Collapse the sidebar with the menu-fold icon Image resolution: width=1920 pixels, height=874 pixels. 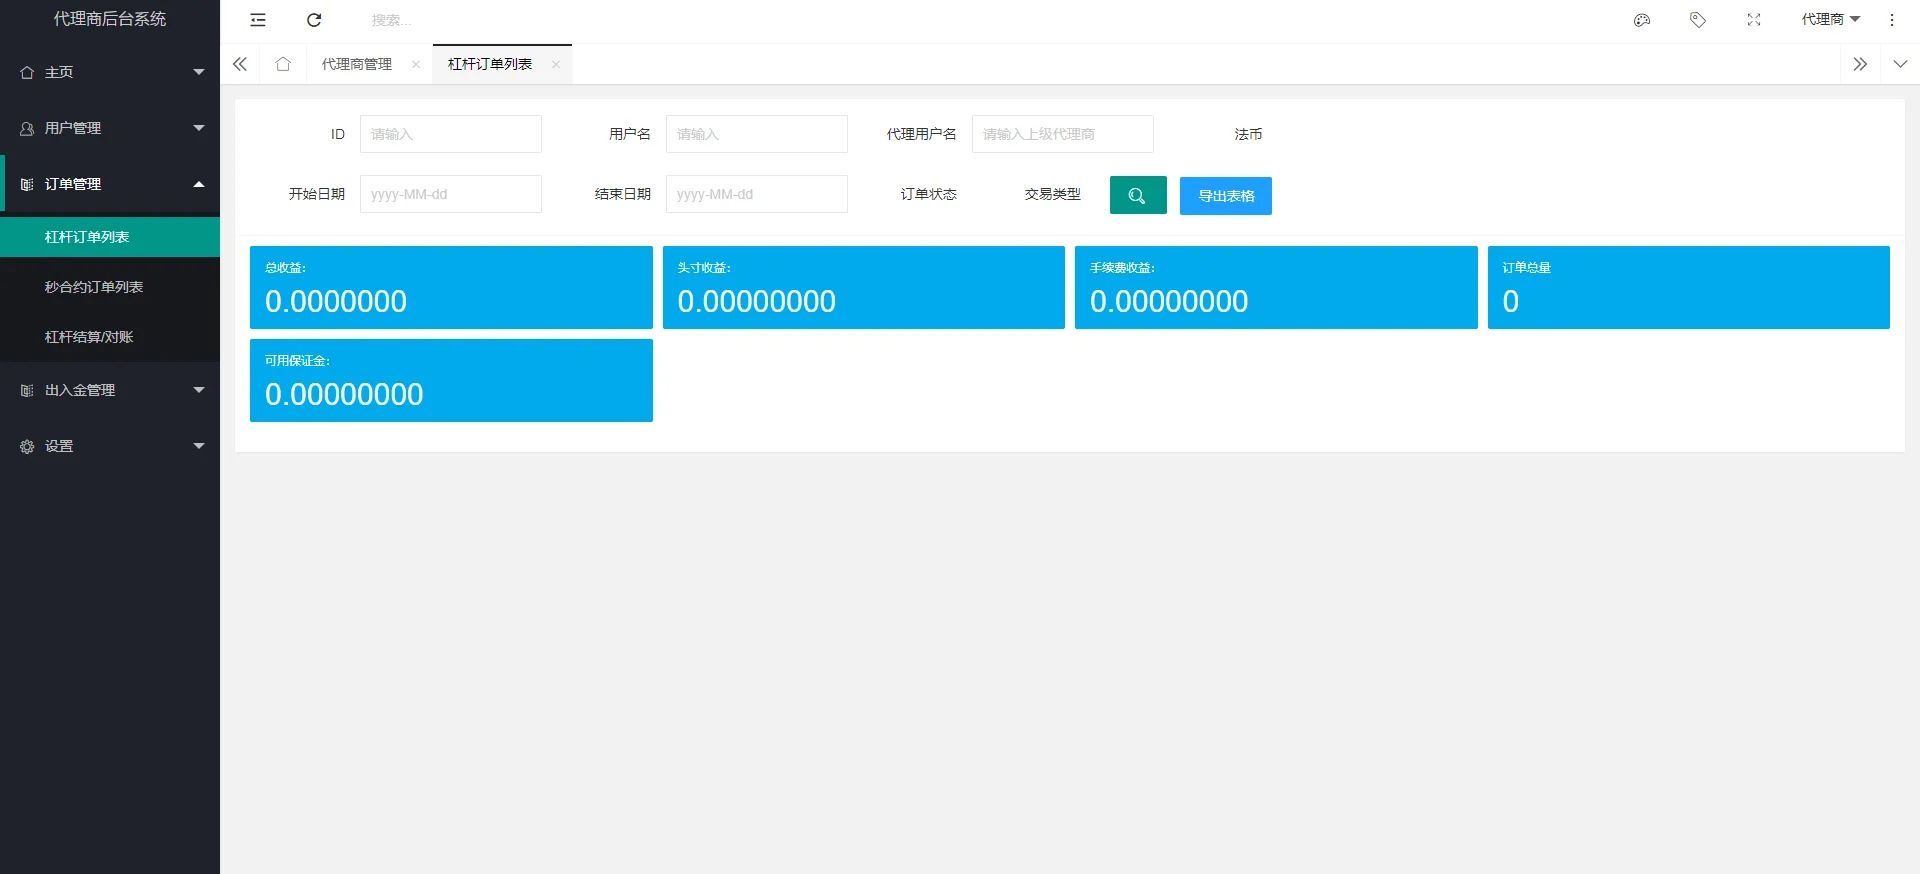coord(258,20)
